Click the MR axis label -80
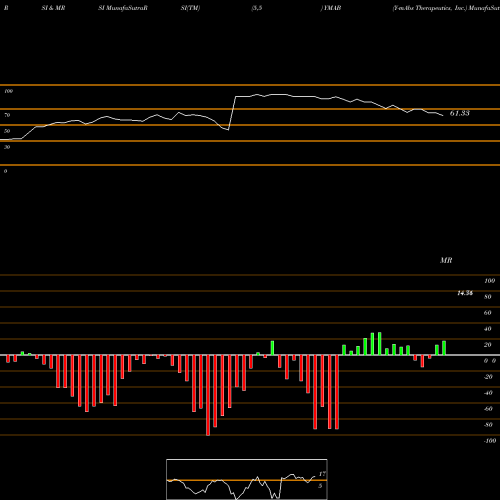This screenshot has height=500, width=500. coord(488,425)
